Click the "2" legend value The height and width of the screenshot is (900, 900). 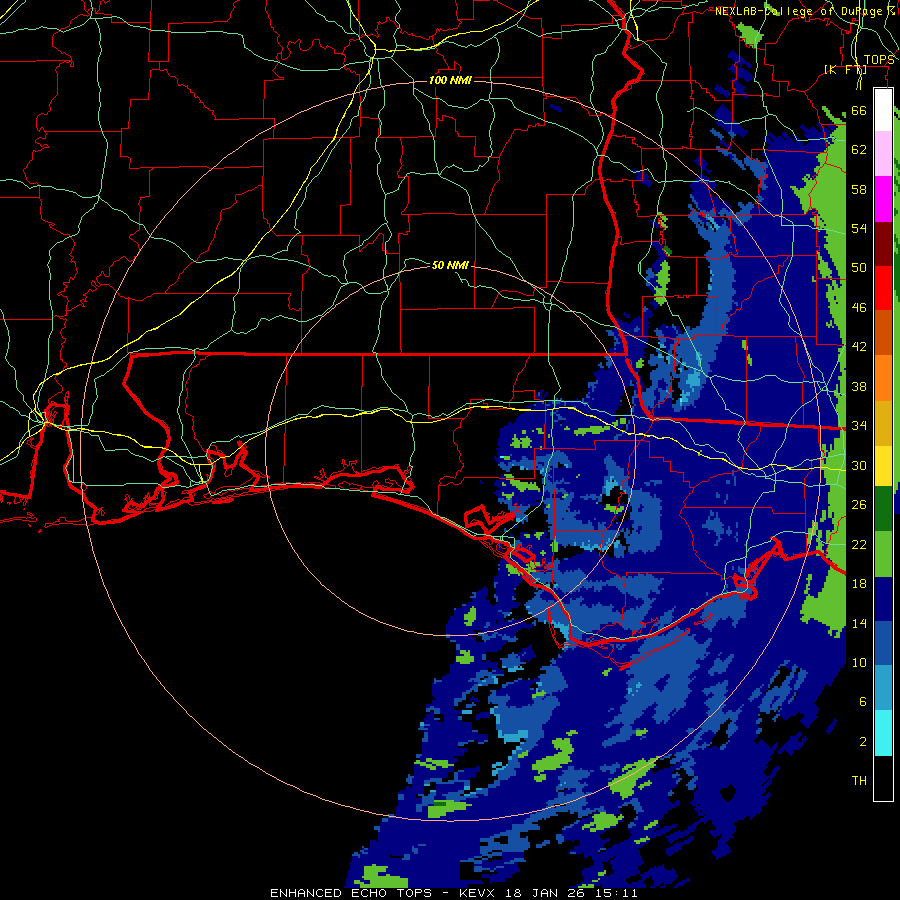(x=862, y=742)
